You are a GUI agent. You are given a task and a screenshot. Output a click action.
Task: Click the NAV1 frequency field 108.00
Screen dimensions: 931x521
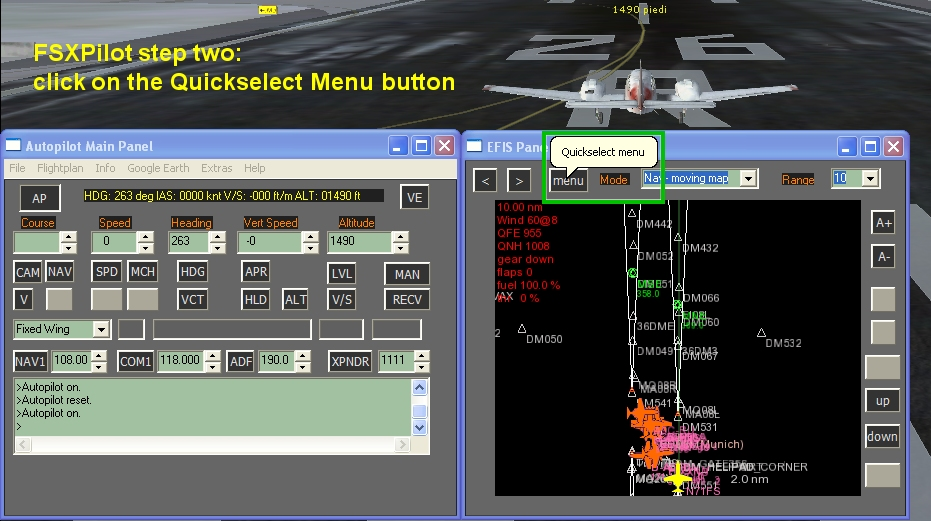71,361
